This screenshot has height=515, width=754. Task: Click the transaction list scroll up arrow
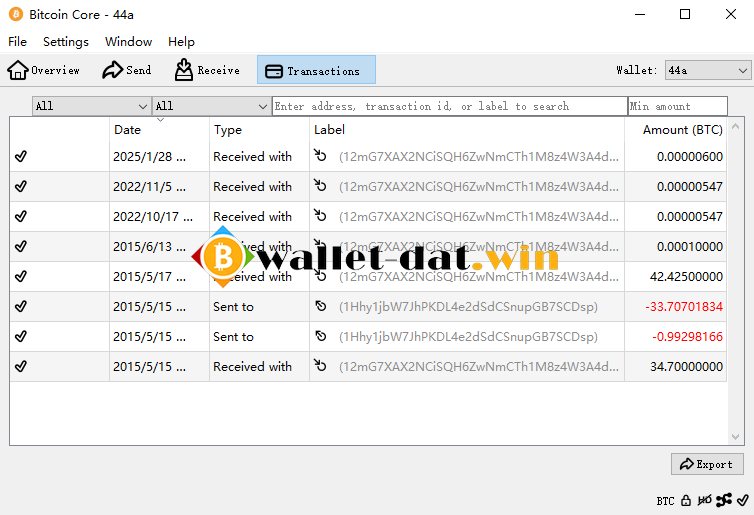click(x=735, y=126)
